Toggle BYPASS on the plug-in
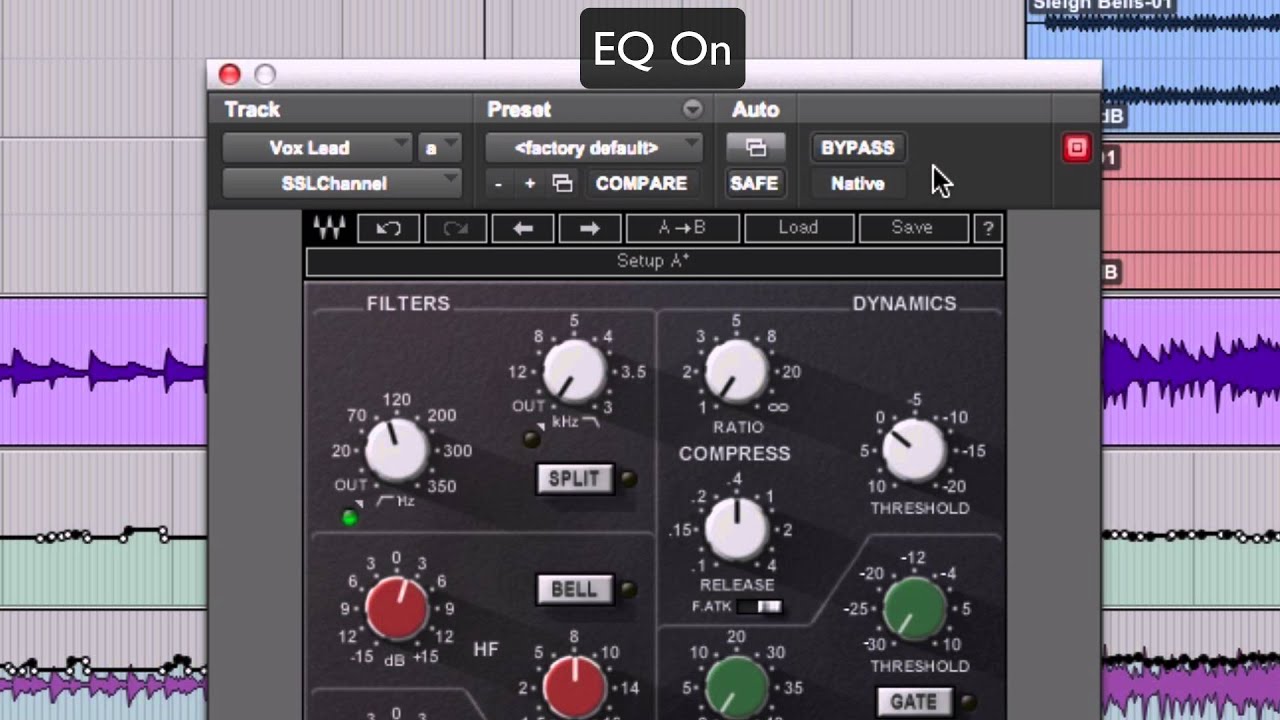 [x=857, y=148]
